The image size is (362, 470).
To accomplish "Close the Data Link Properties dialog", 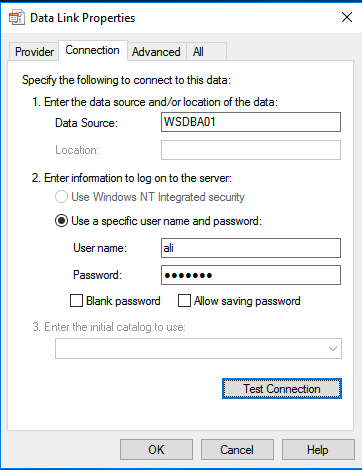I will pos(347,17).
